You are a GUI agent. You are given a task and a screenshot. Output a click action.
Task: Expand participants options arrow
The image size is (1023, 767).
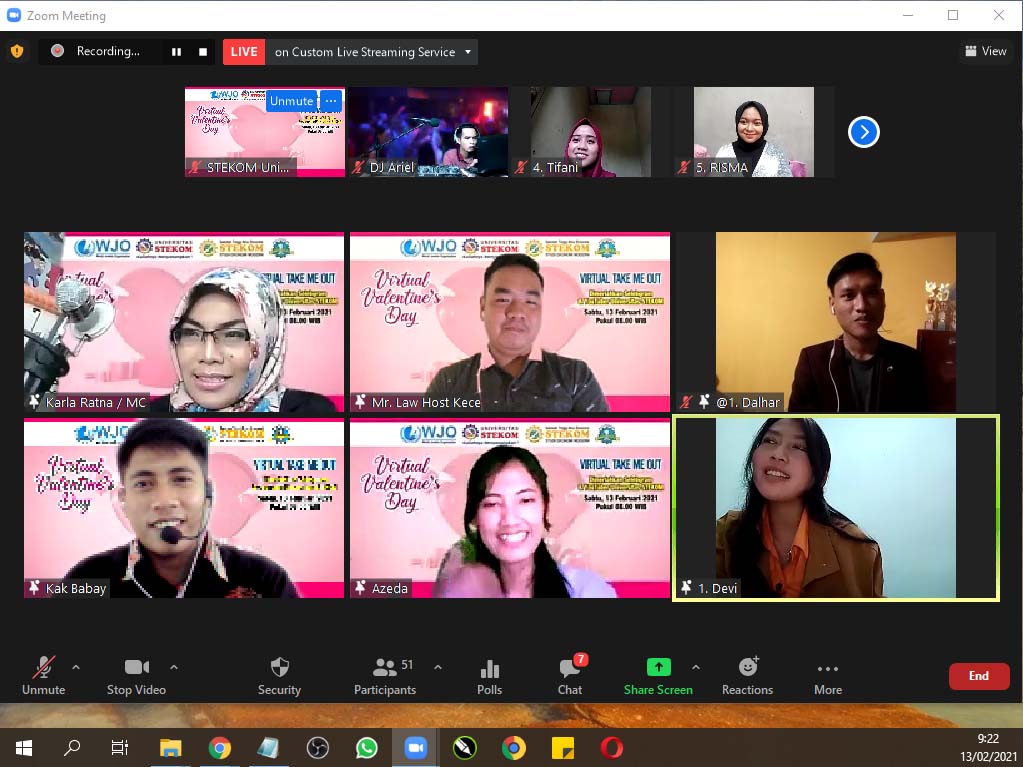[438, 667]
